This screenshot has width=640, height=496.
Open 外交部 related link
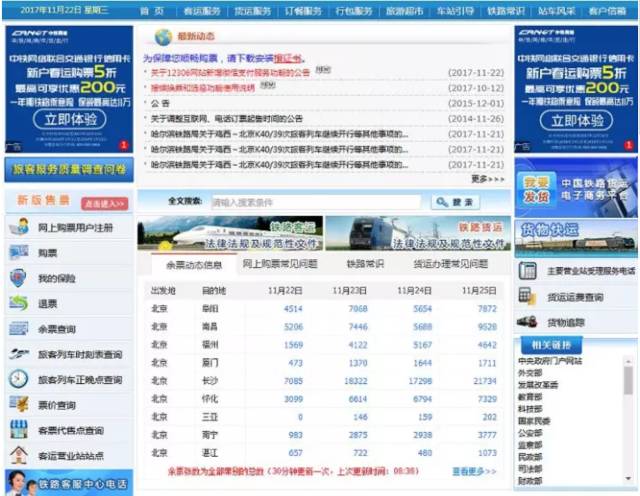pyautogui.click(x=530, y=373)
